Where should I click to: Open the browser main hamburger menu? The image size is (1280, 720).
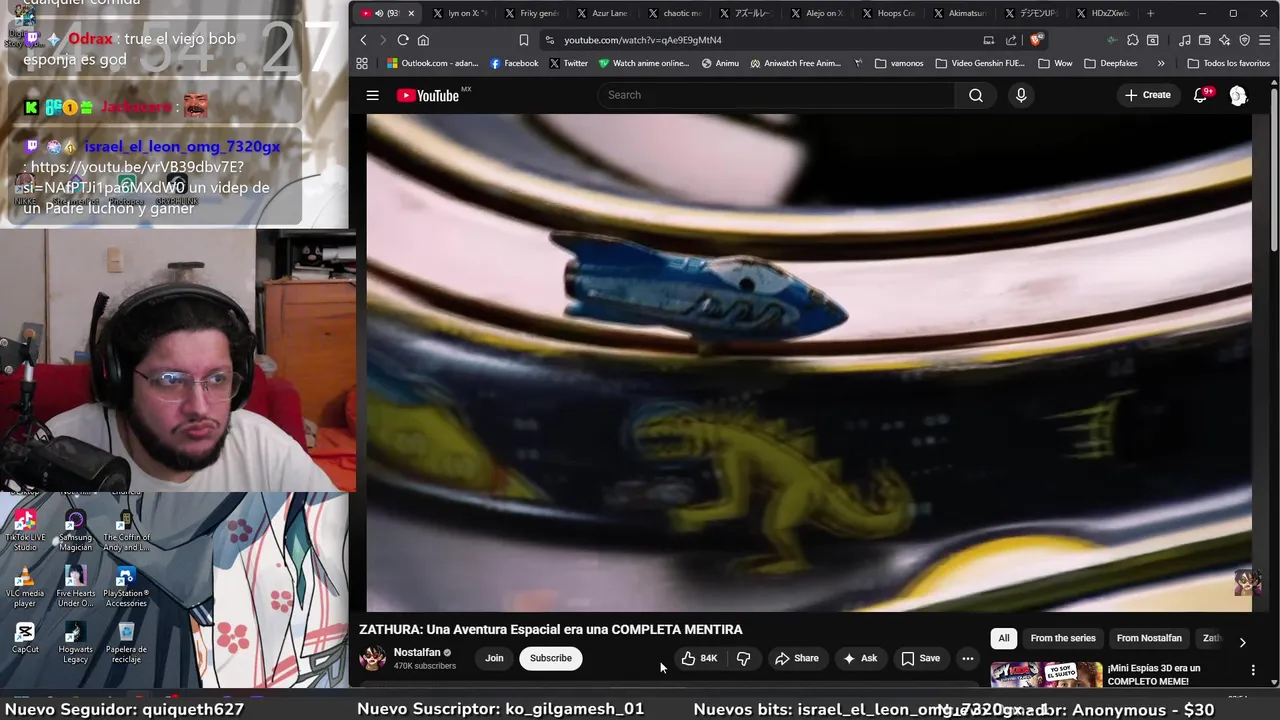pos(1264,40)
